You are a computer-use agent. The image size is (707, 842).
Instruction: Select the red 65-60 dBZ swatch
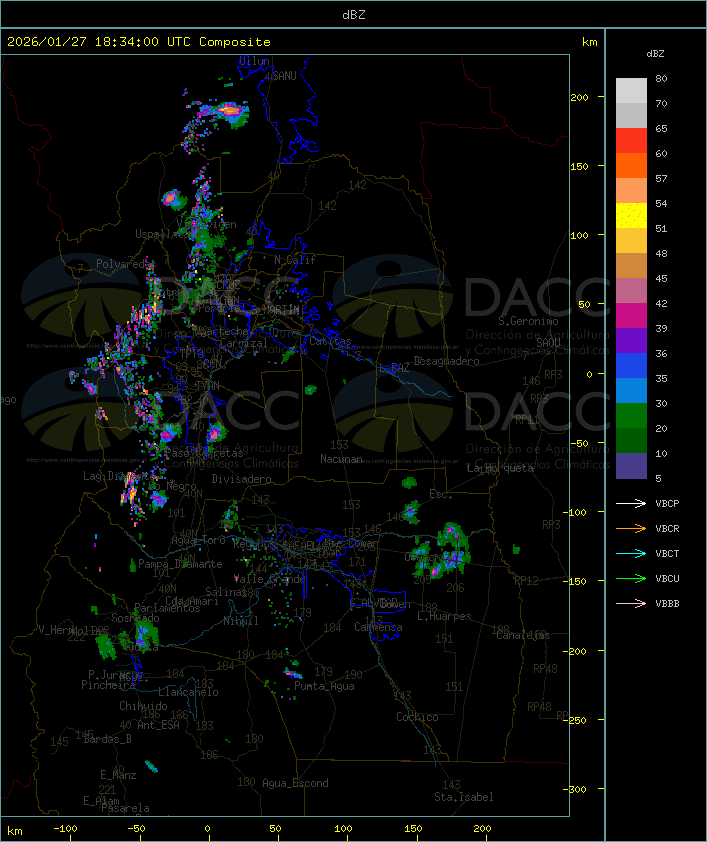pyautogui.click(x=631, y=141)
